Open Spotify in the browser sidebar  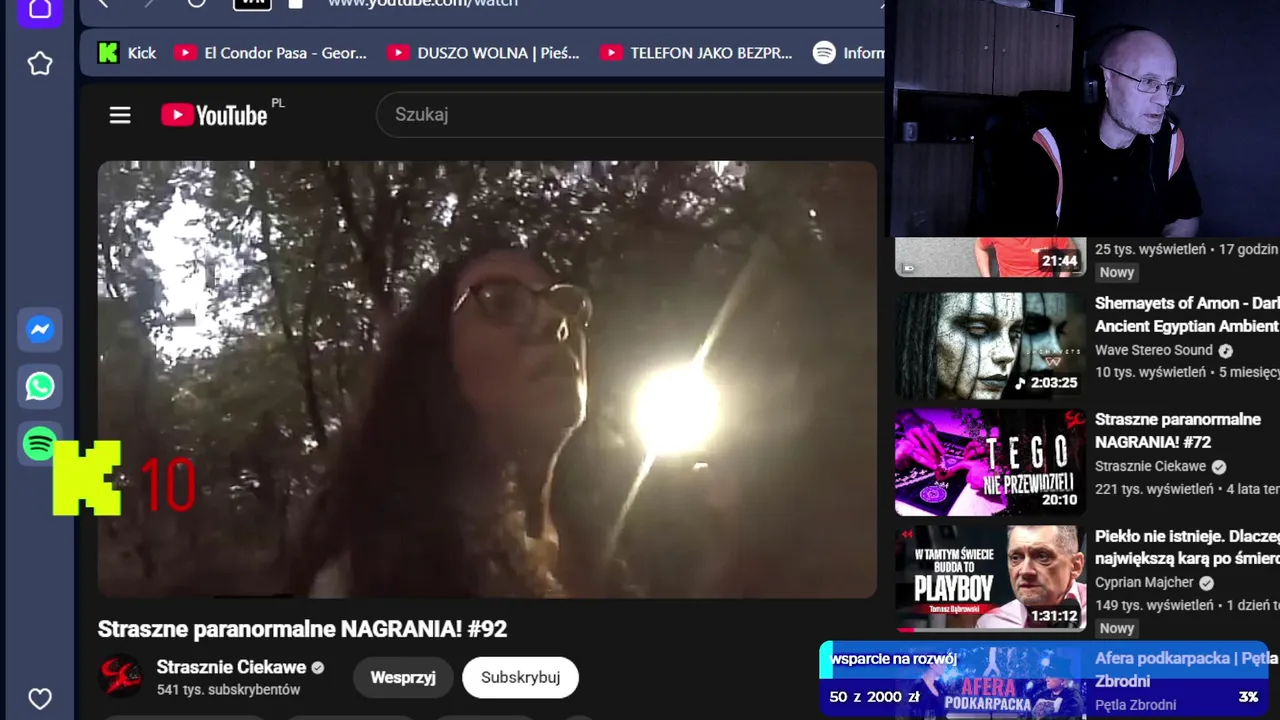[x=40, y=444]
